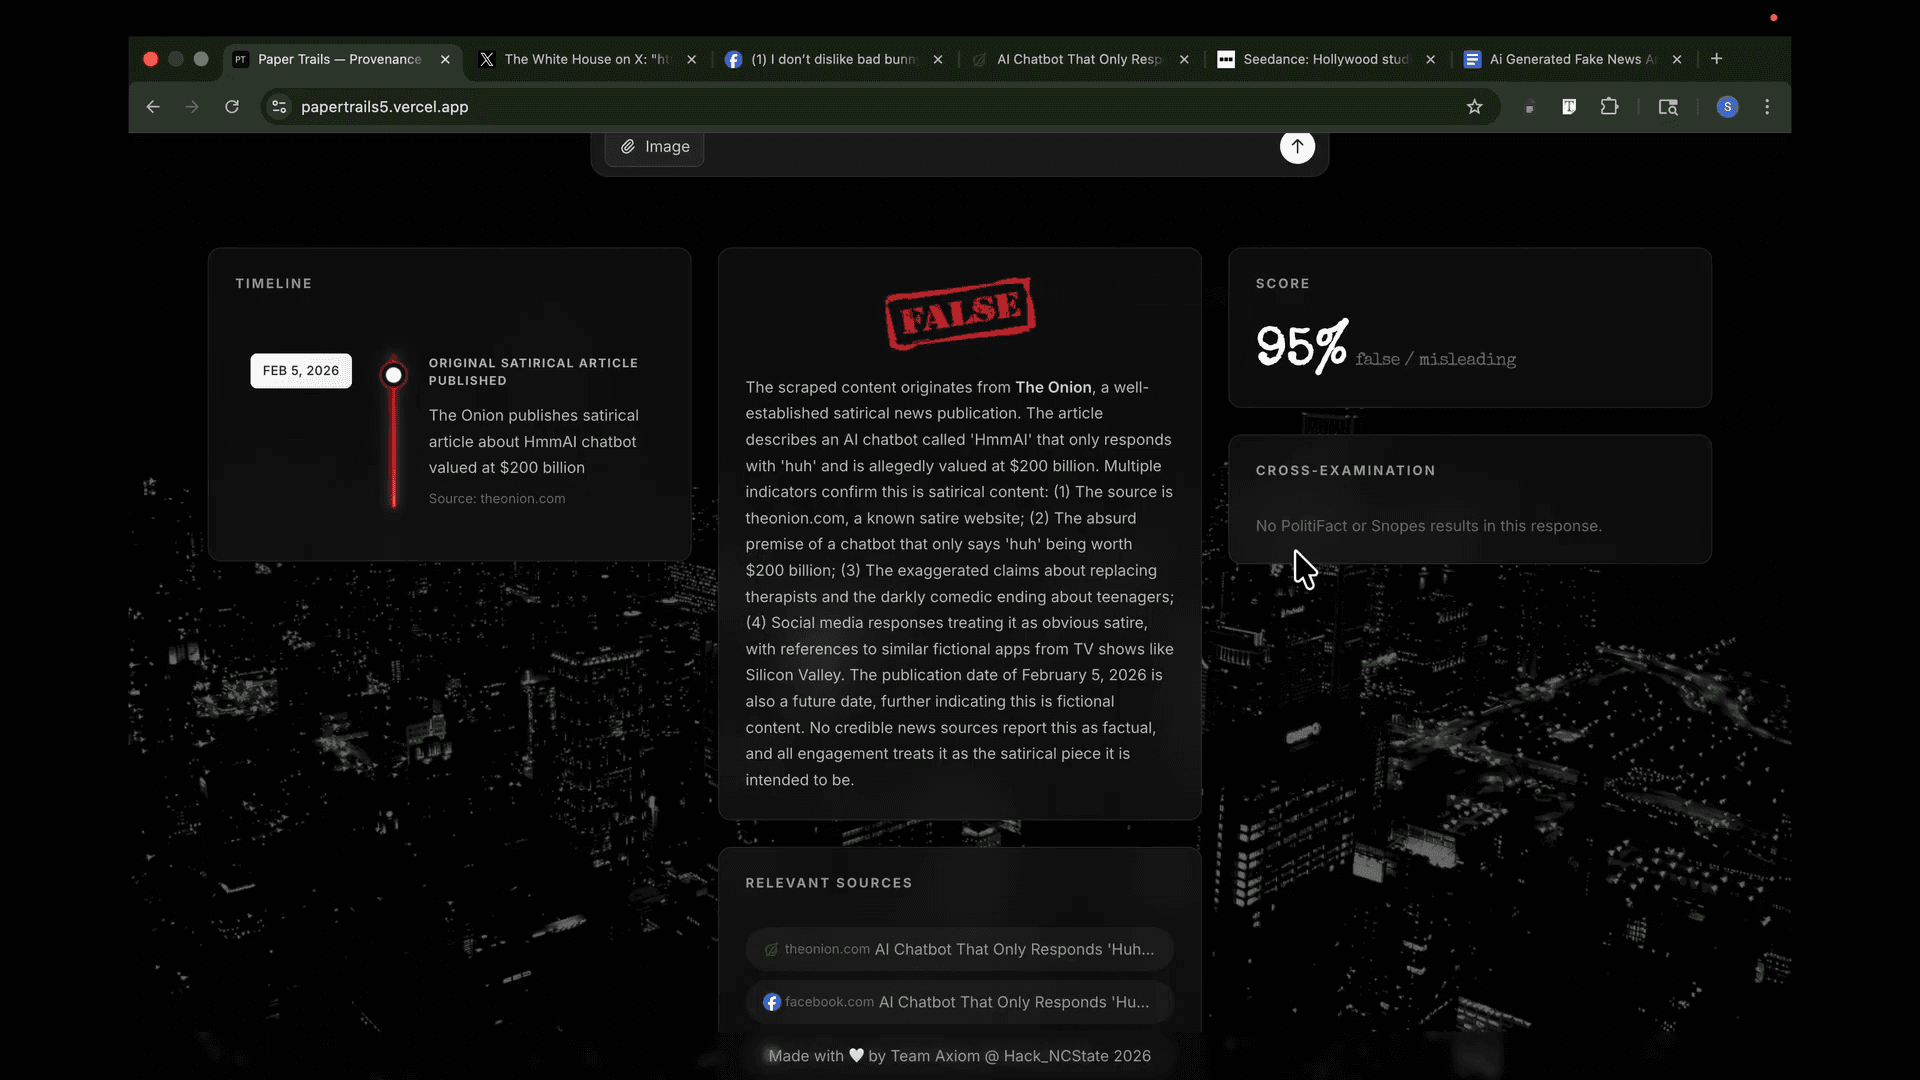Open the browser extensions puzzle icon
This screenshot has height=1080, width=1920.
coord(1609,107)
